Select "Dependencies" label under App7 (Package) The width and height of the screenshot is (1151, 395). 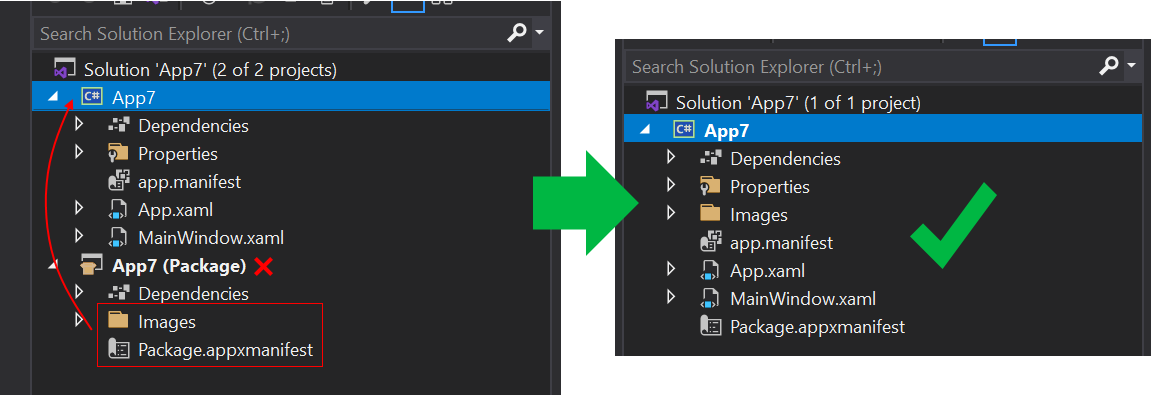point(193,294)
